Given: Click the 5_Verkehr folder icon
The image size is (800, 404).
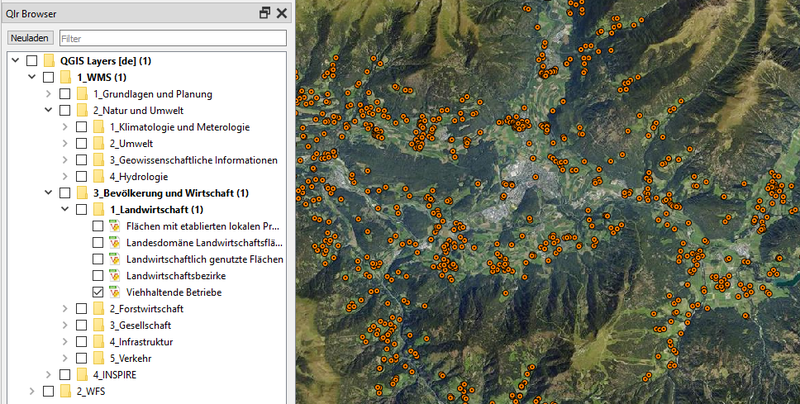Looking at the screenshot, I should 98,358.
